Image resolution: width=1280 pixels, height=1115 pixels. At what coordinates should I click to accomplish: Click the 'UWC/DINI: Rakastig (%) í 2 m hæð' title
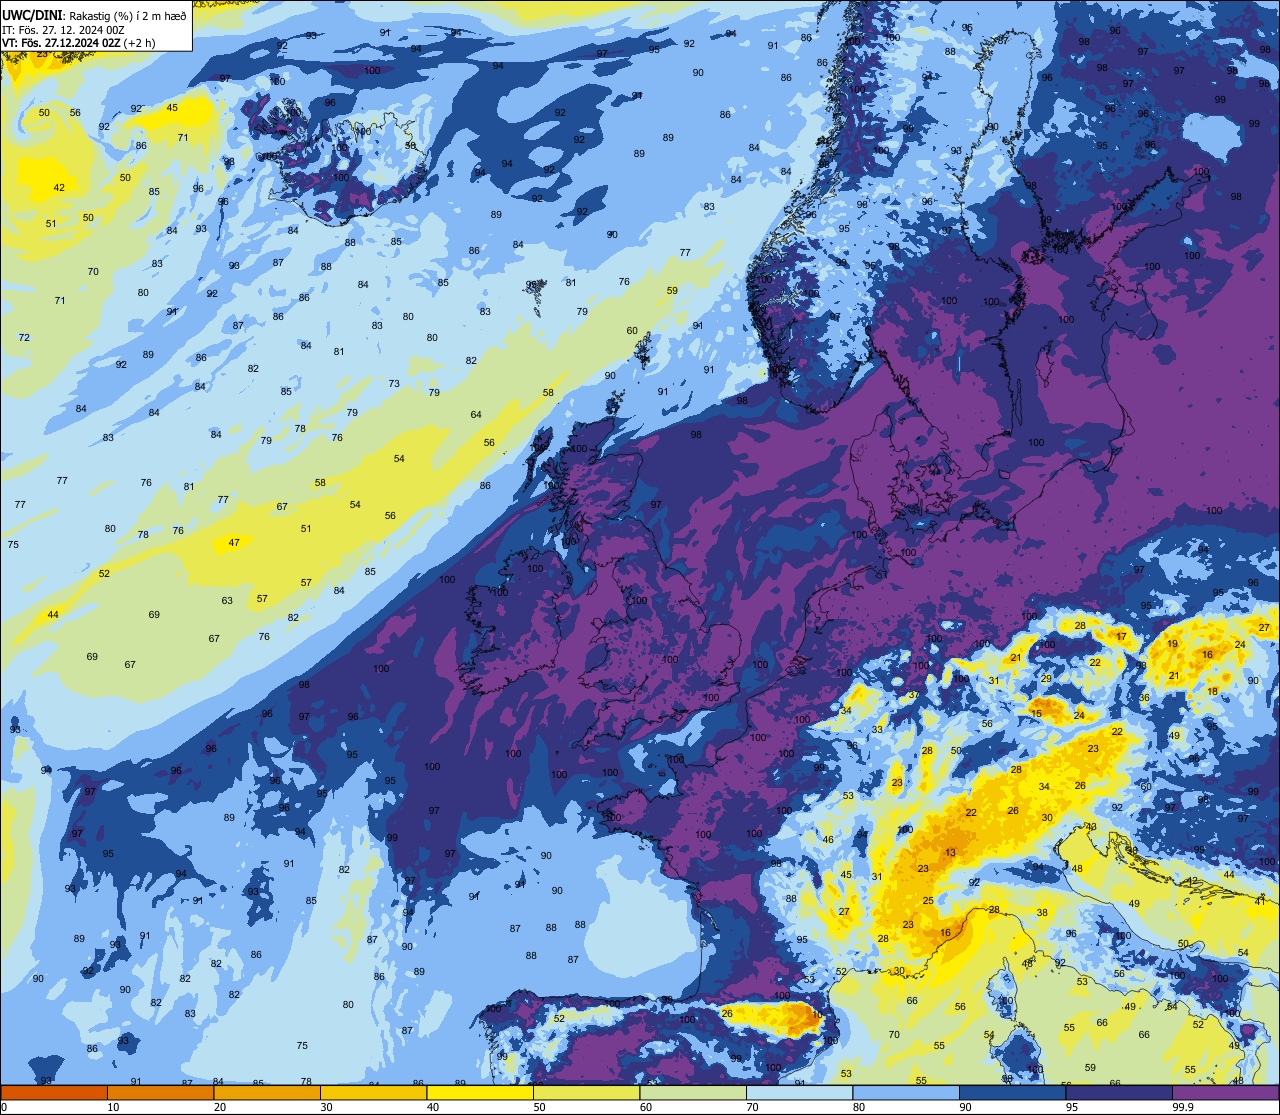click(94, 15)
